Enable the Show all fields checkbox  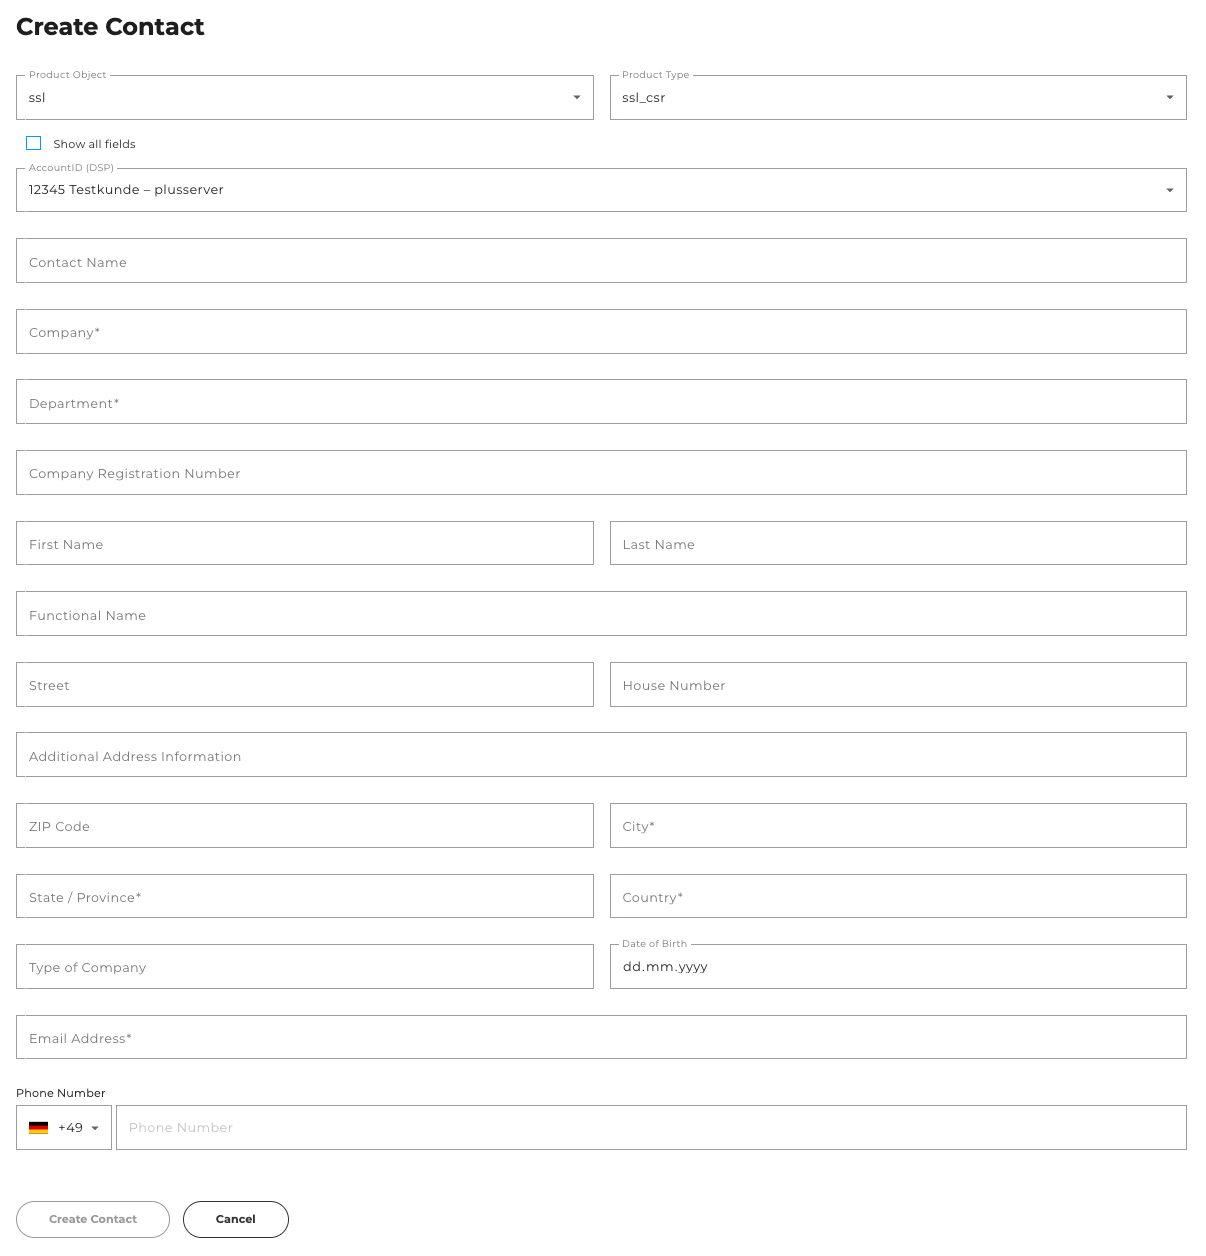(x=33, y=143)
